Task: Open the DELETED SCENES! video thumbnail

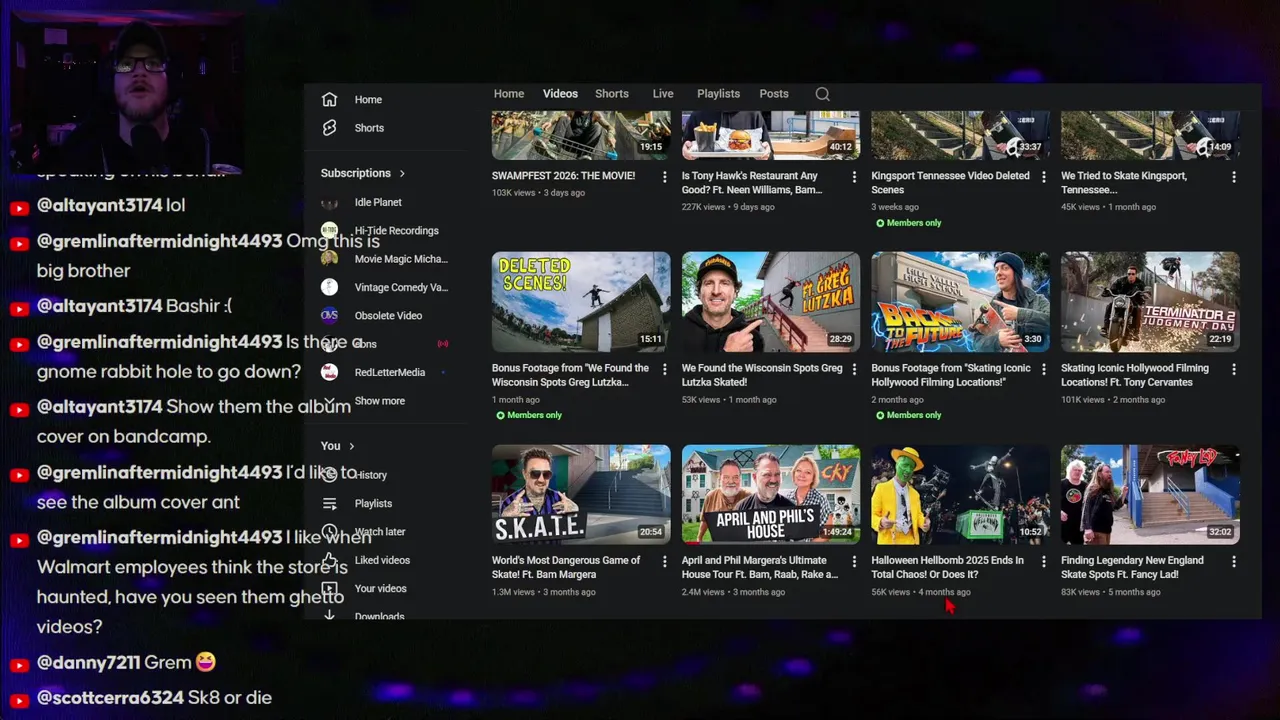Action: click(x=581, y=302)
